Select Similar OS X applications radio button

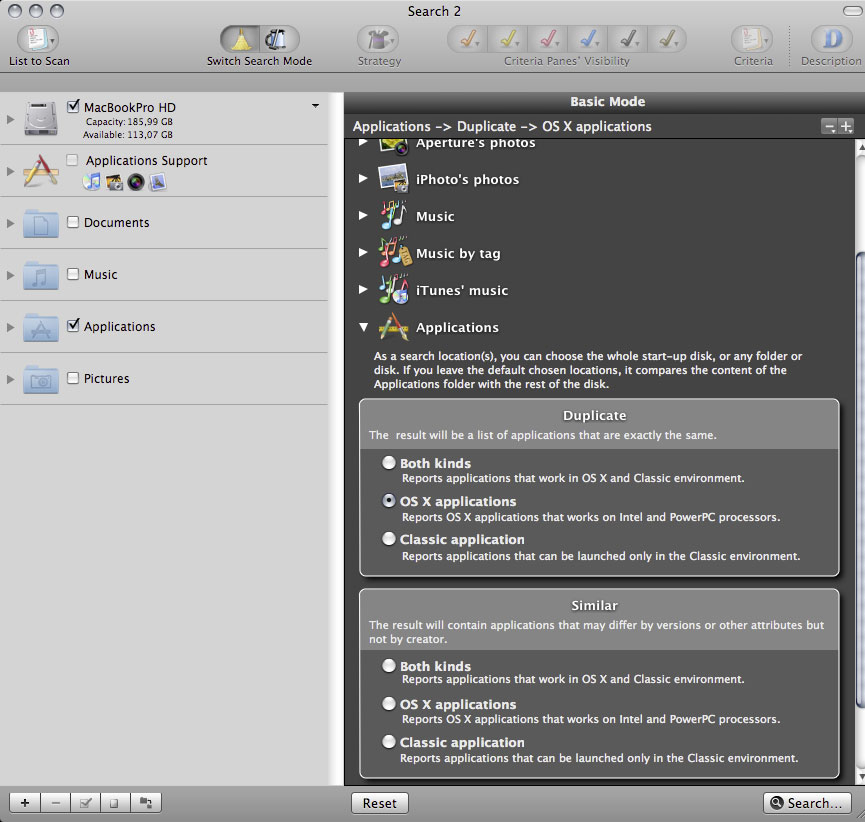point(389,703)
